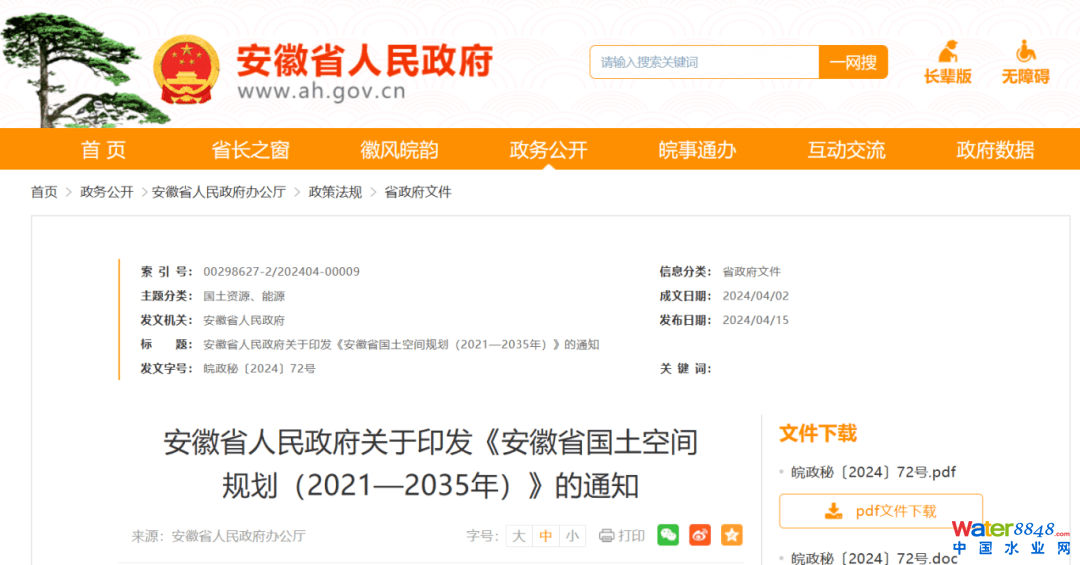Open the 政府数据 navigation tab
The image size is (1080, 565).
tap(995, 150)
